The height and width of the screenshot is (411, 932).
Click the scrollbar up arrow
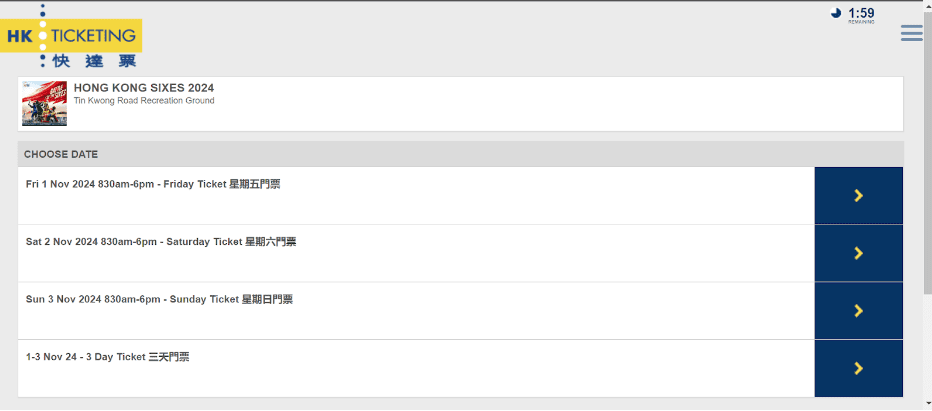(927, 6)
